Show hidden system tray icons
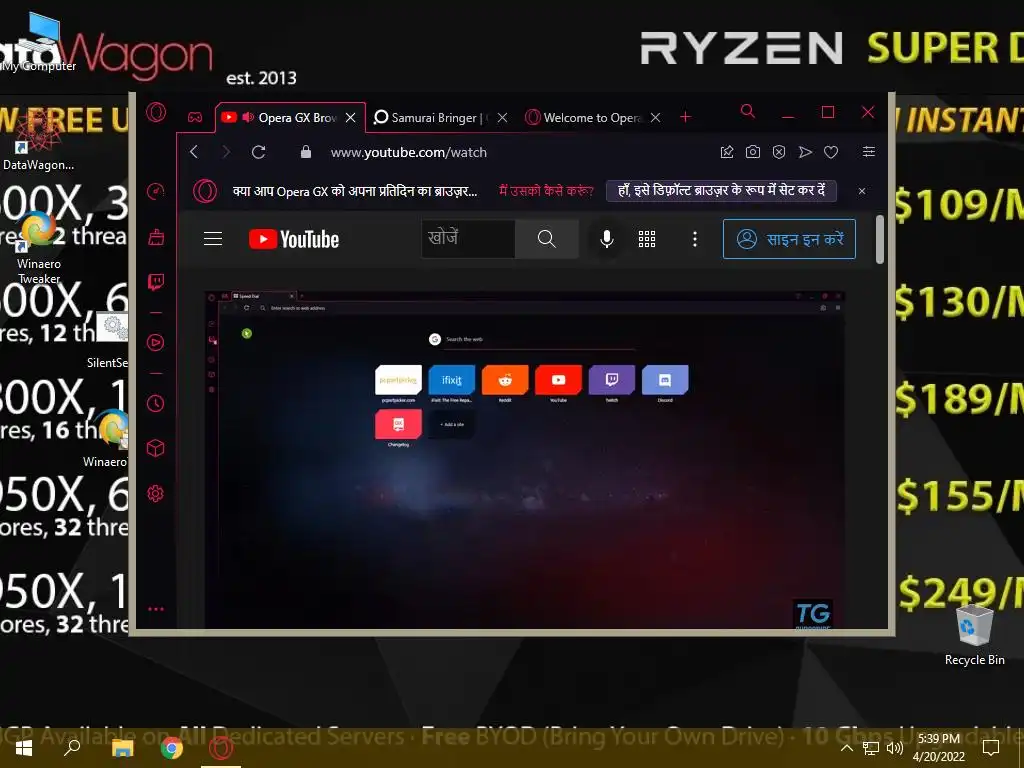Viewport: 1024px width, 768px height. tap(846, 748)
